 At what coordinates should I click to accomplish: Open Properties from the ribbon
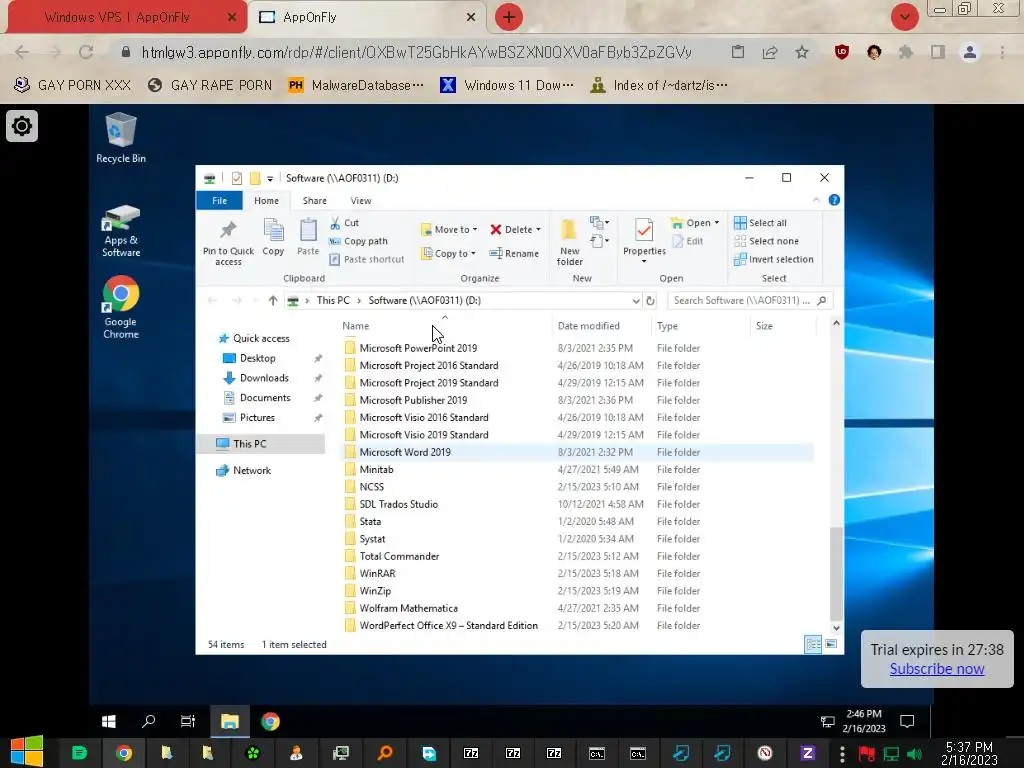644,240
